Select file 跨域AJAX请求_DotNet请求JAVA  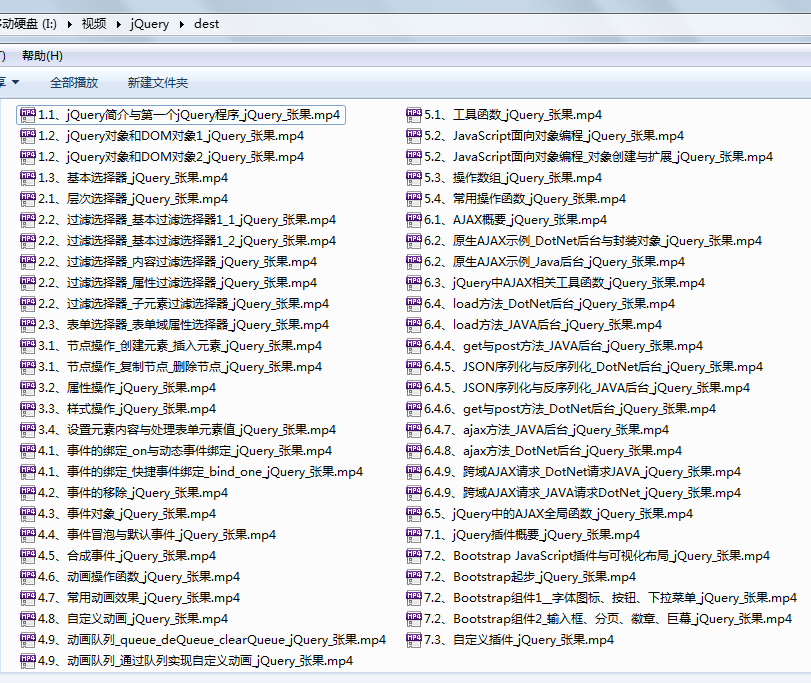point(574,472)
